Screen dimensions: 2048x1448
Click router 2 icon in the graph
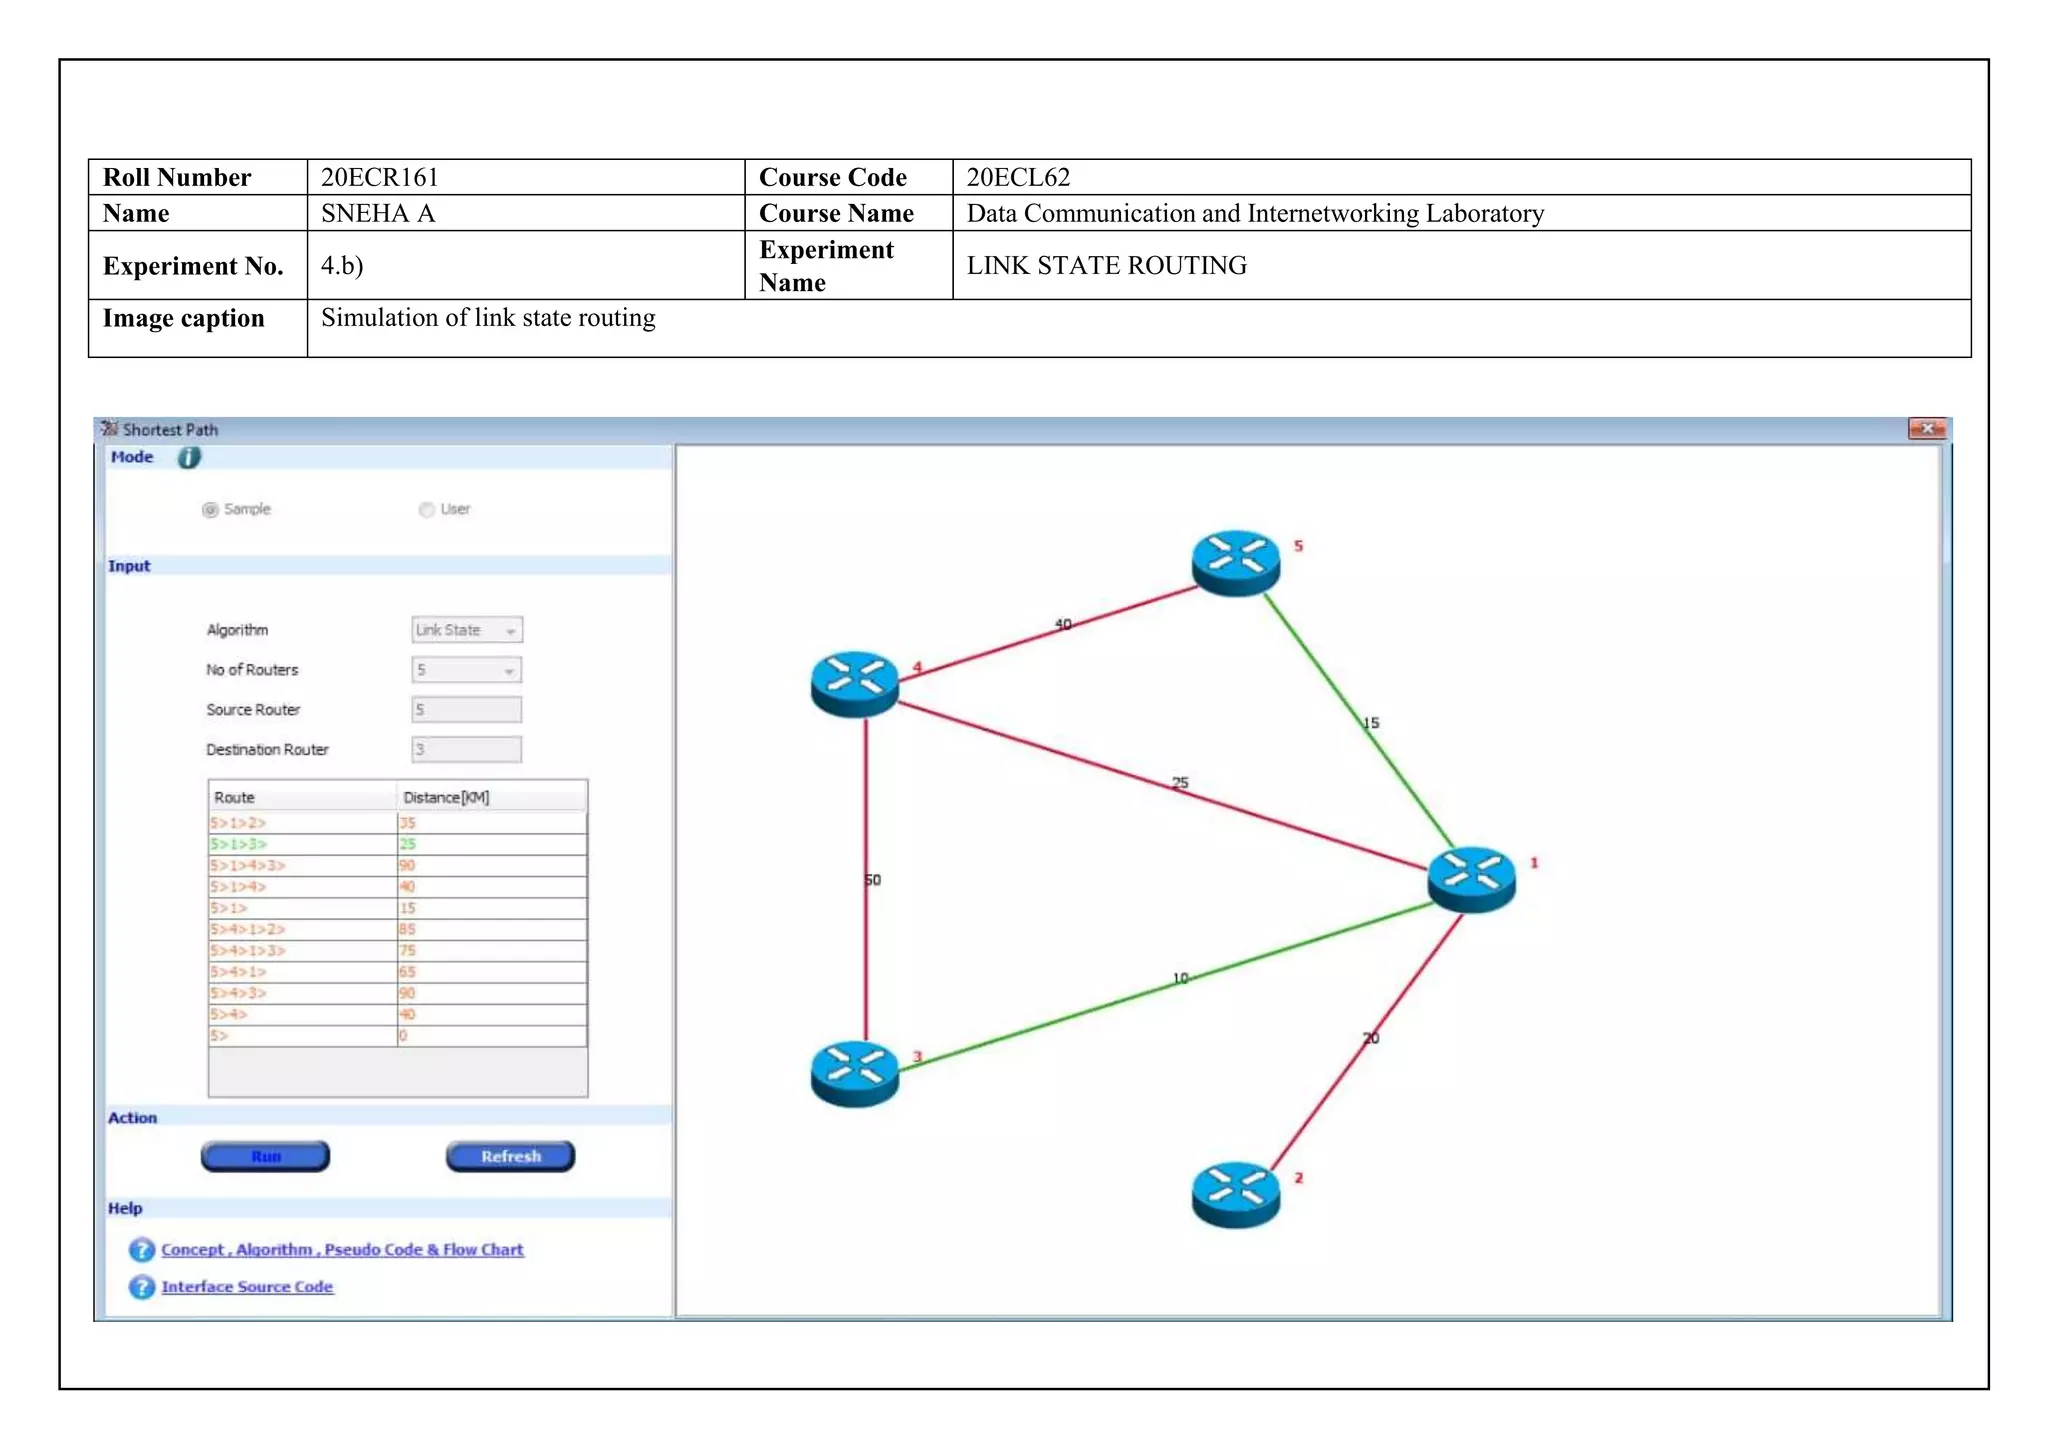tap(1236, 1194)
